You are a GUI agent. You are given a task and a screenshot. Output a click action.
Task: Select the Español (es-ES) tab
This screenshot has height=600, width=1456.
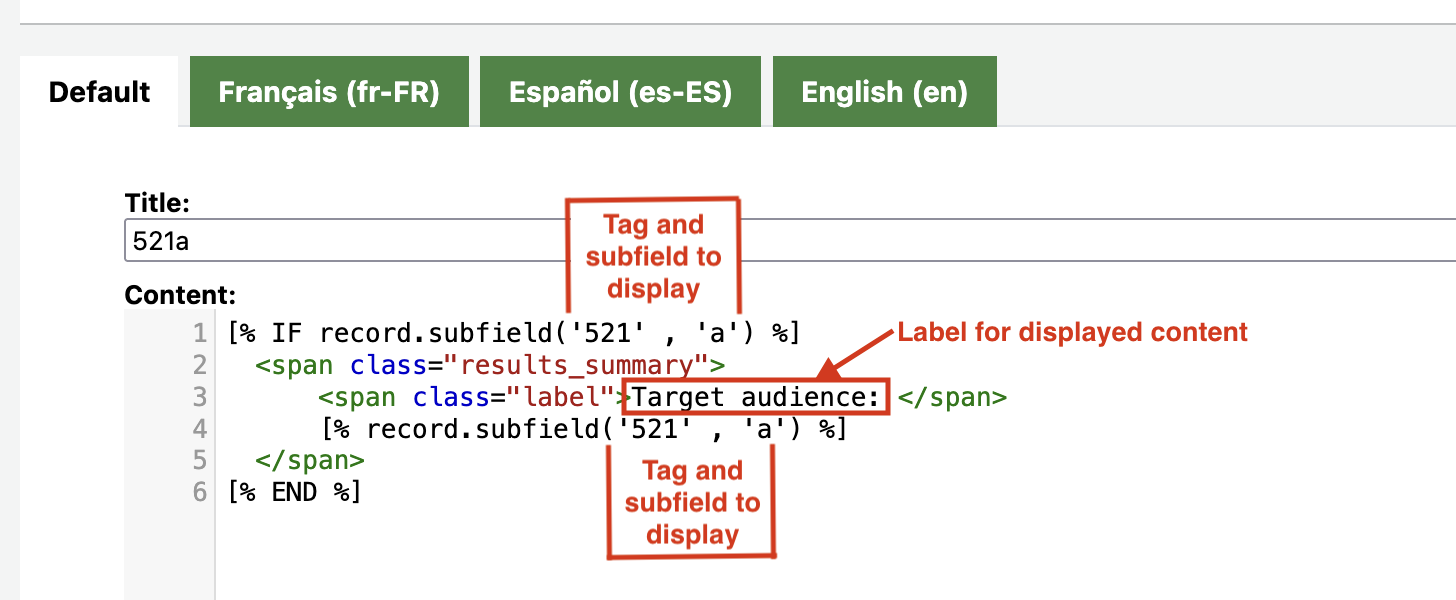tap(620, 92)
